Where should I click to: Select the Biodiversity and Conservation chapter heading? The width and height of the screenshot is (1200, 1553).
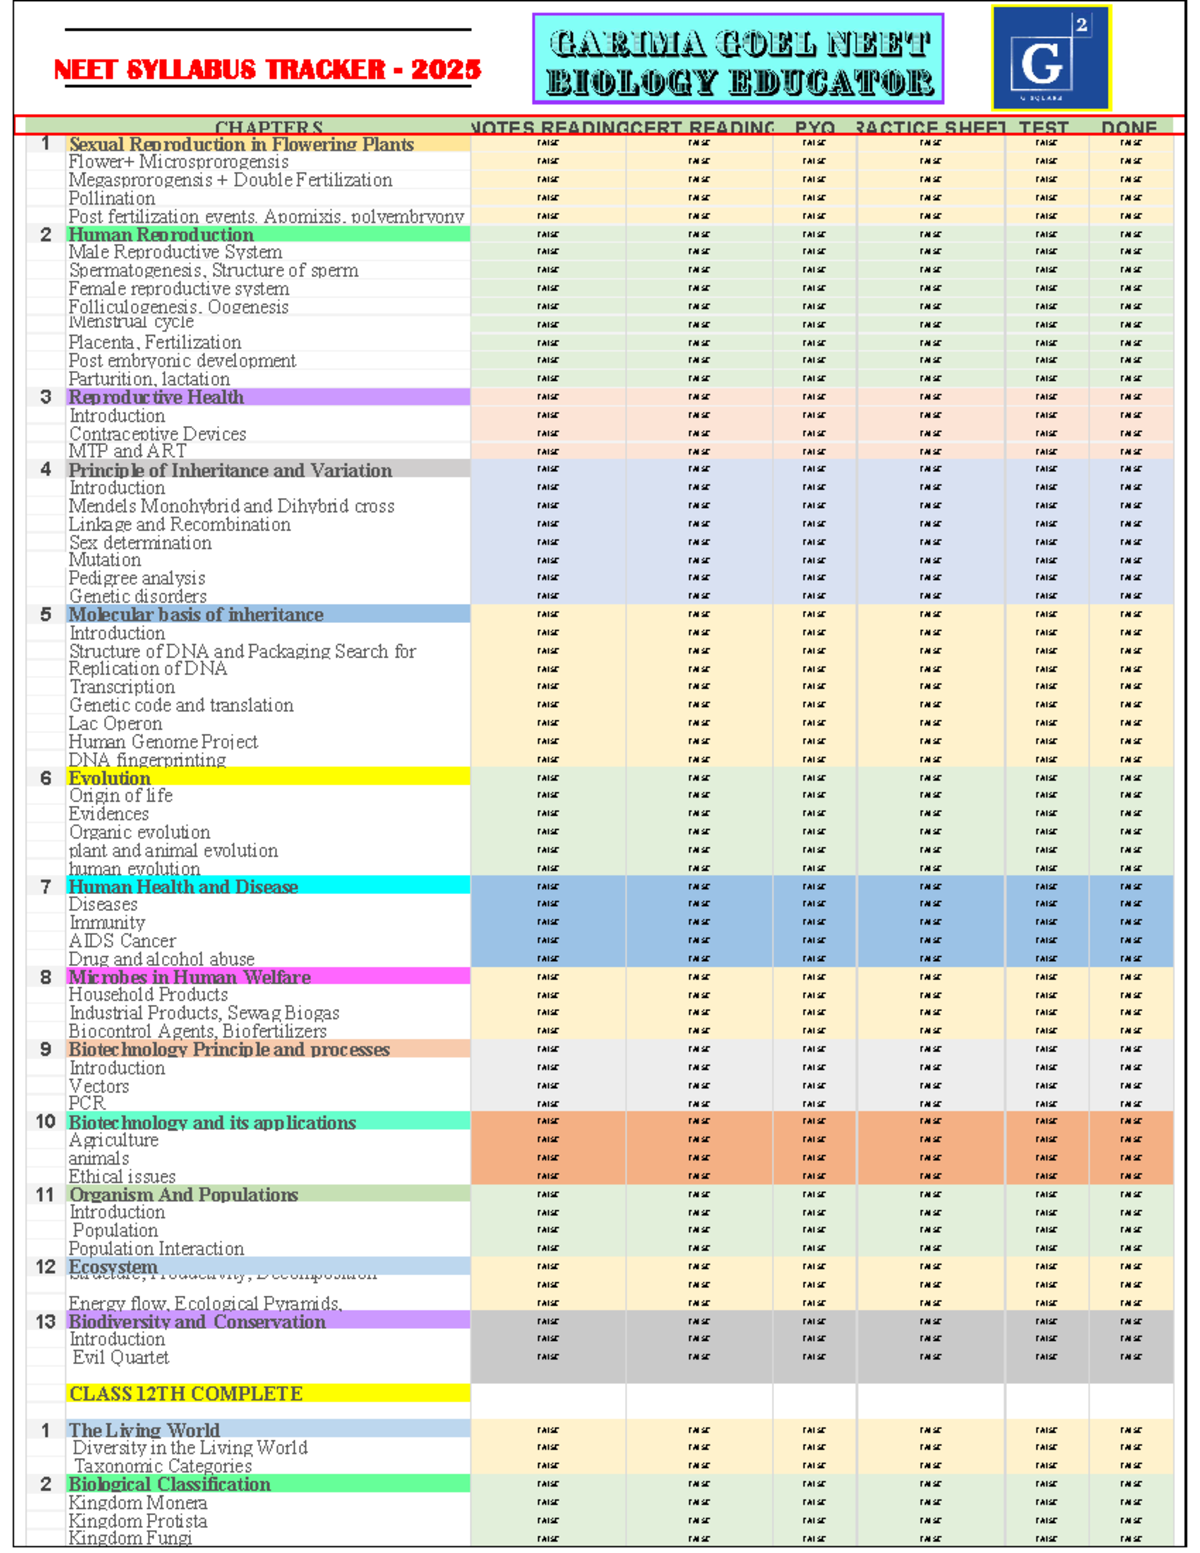click(197, 1321)
